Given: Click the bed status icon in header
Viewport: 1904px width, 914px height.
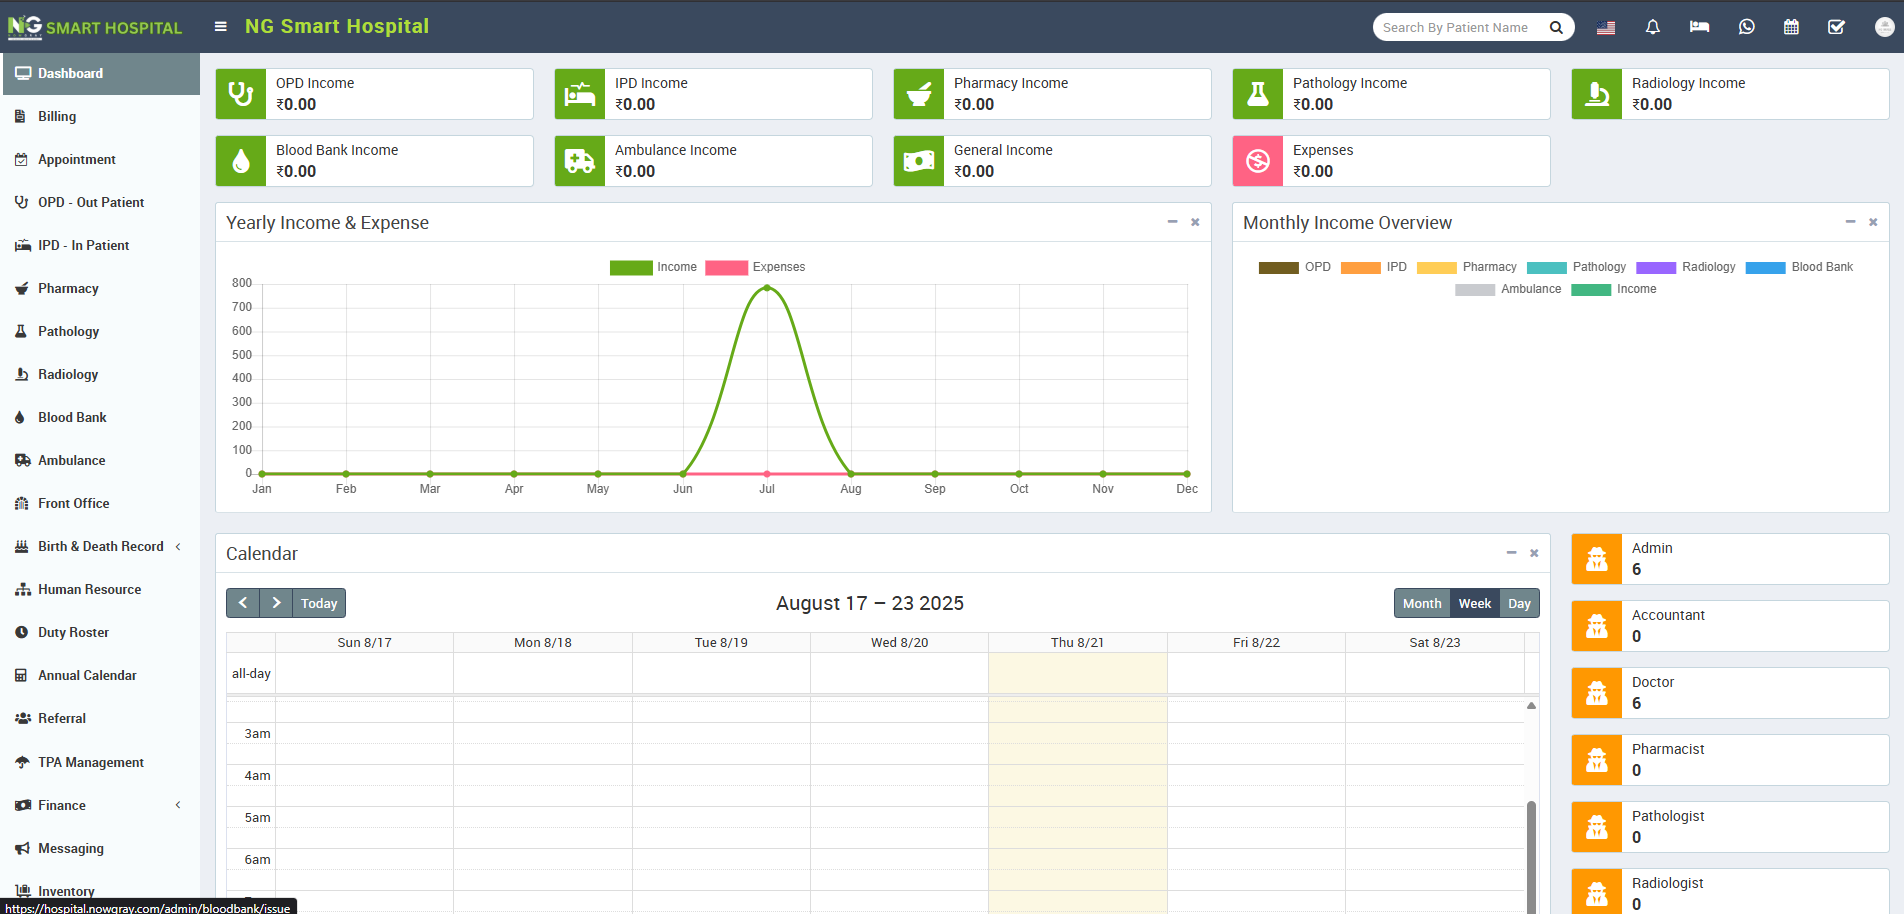Looking at the screenshot, I should pyautogui.click(x=1699, y=27).
